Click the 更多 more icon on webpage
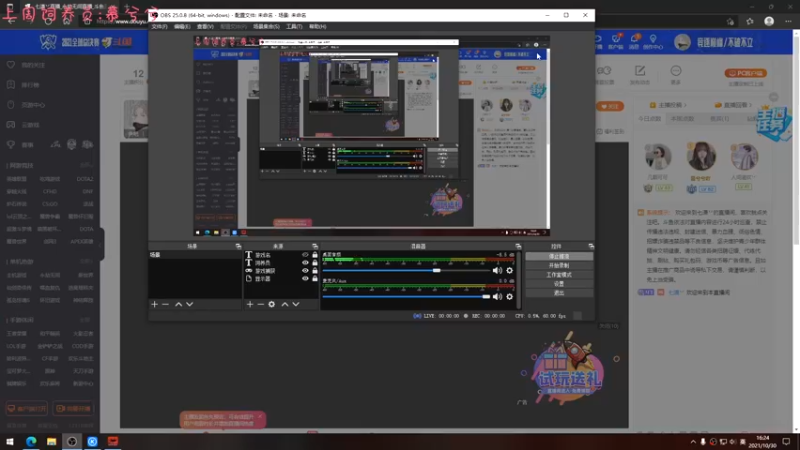This screenshot has height=450, width=800. pyautogui.click(x=676, y=74)
